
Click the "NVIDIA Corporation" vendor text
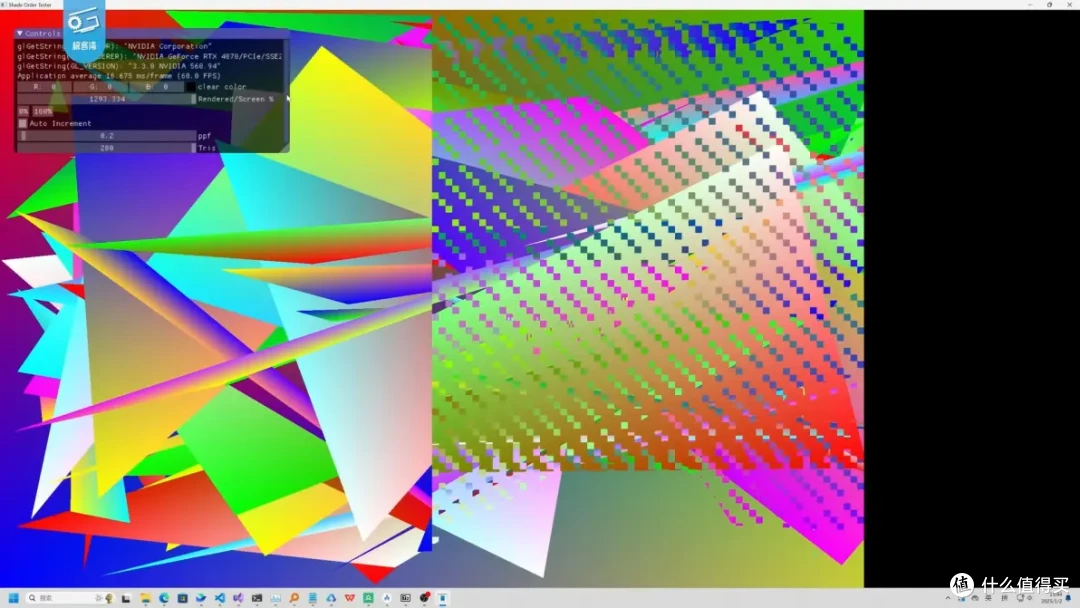[x=167, y=46]
